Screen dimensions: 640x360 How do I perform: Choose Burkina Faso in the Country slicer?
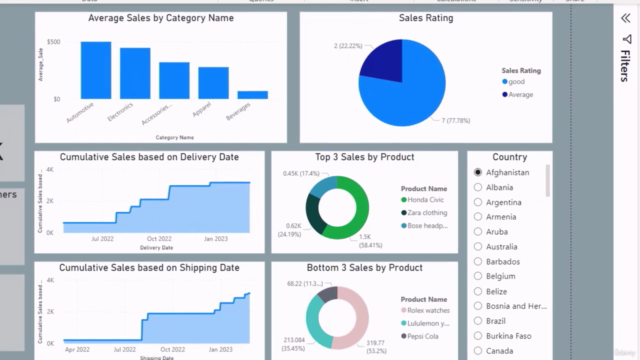click(502, 336)
